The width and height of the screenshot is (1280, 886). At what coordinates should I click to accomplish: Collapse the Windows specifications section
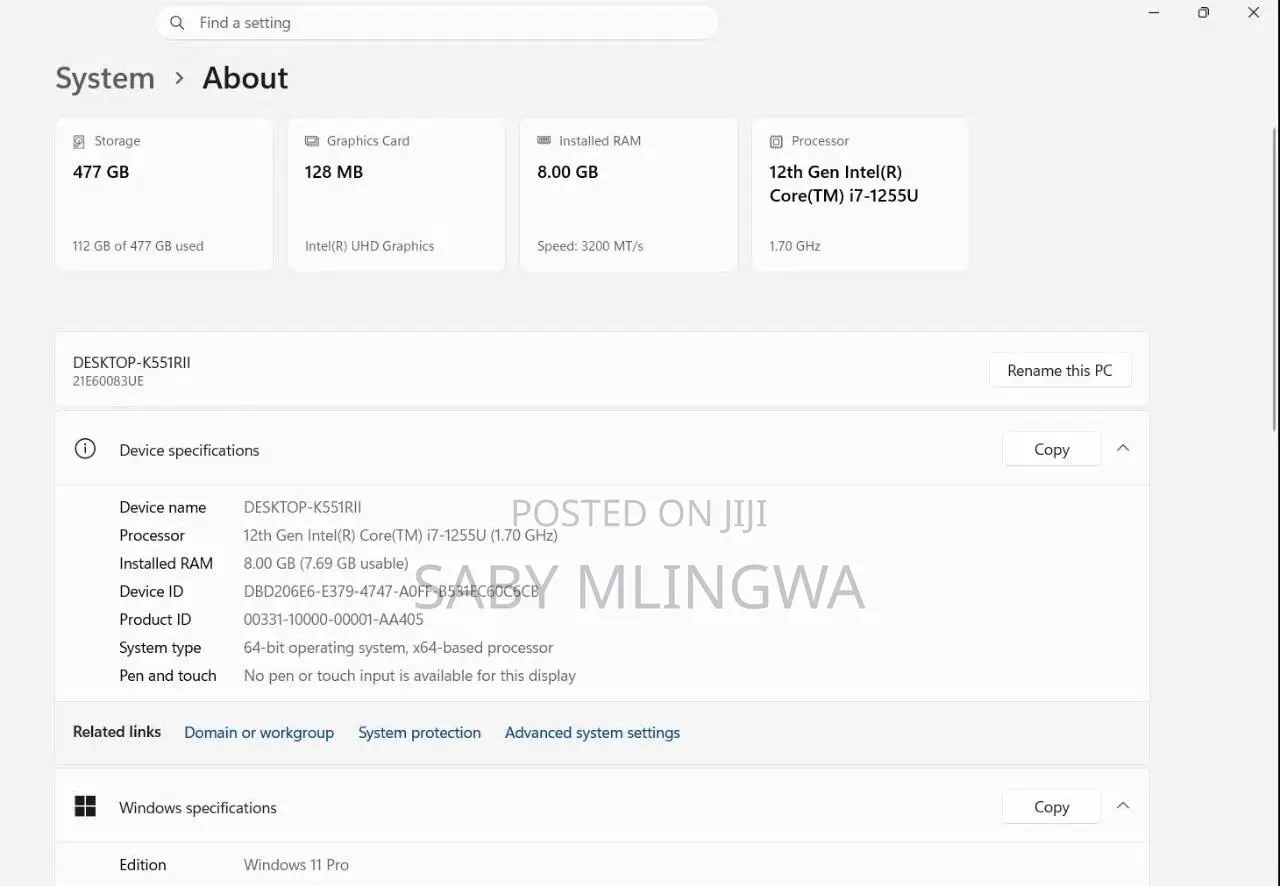[1123, 806]
